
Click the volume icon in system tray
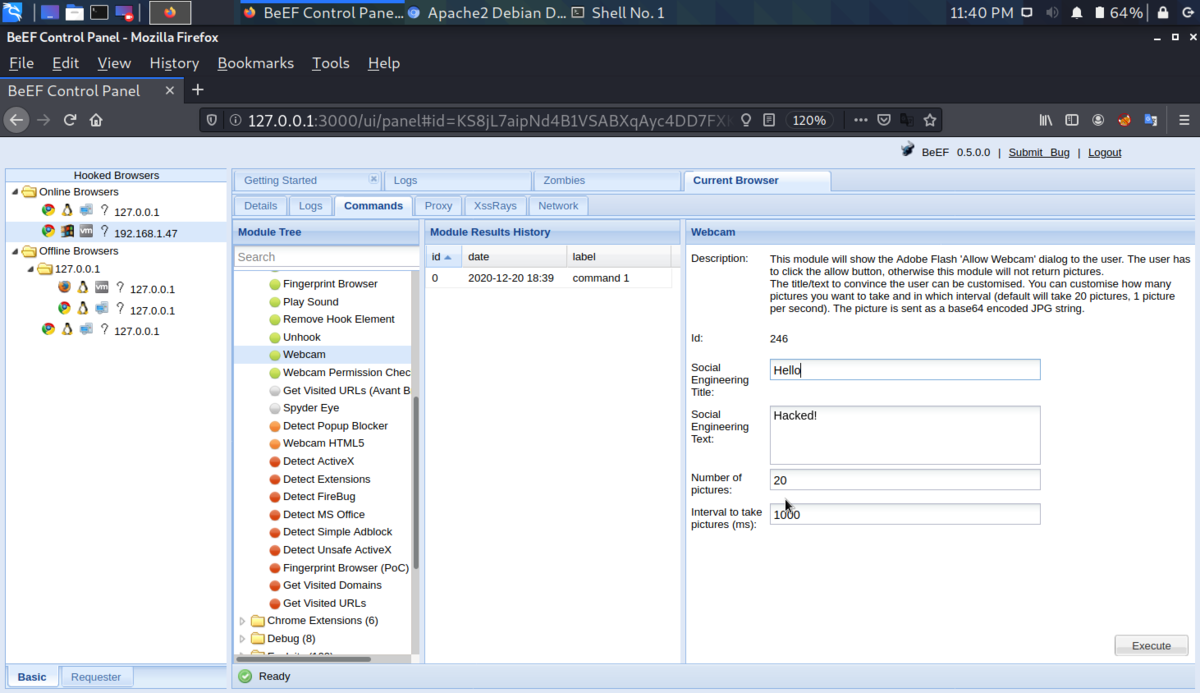(x=1053, y=13)
